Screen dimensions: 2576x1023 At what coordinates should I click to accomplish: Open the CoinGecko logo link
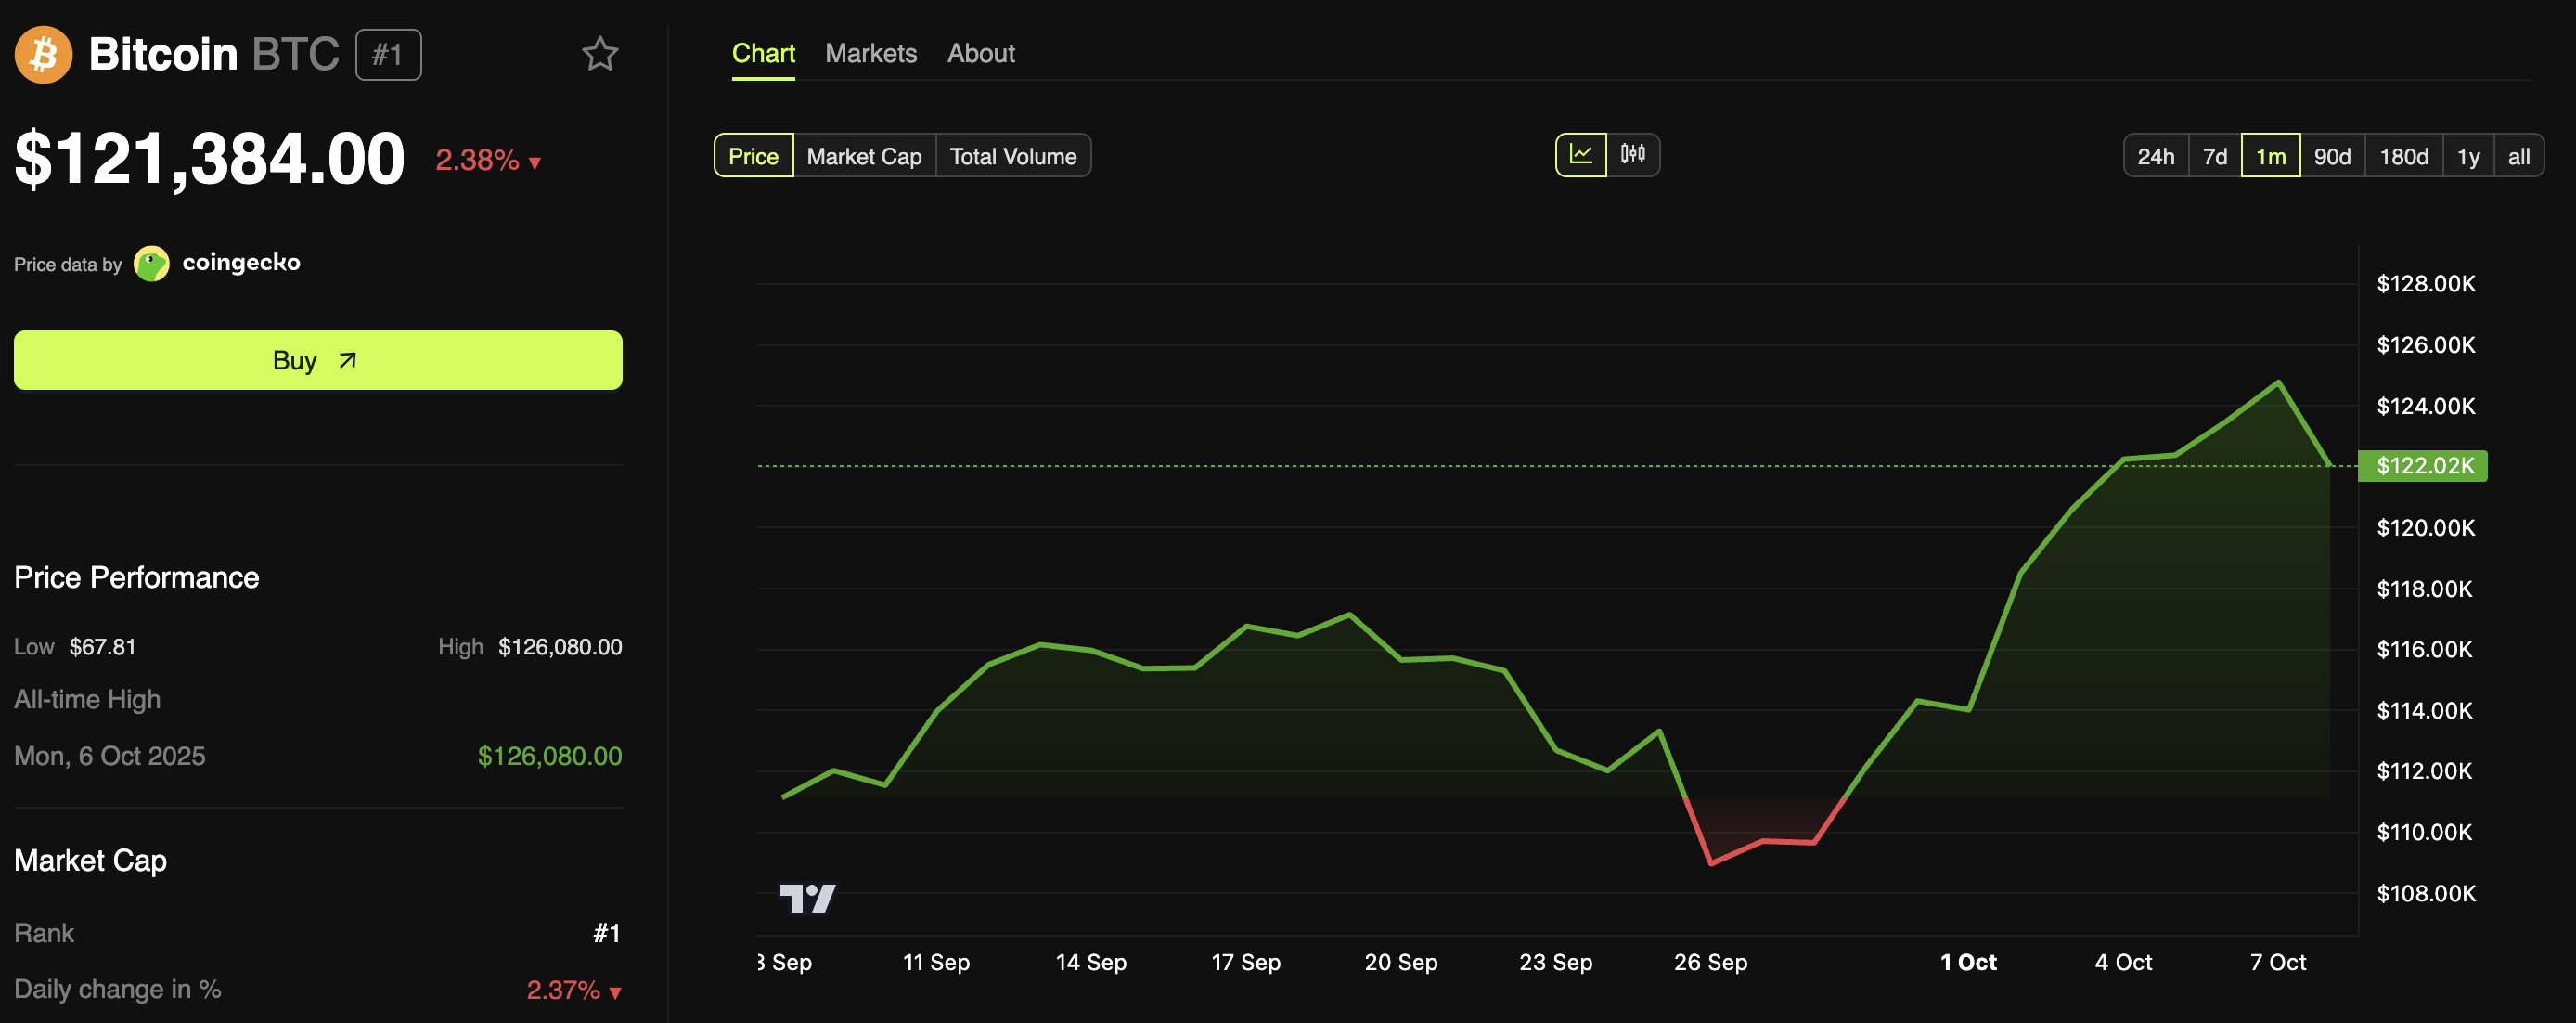pos(152,263)
